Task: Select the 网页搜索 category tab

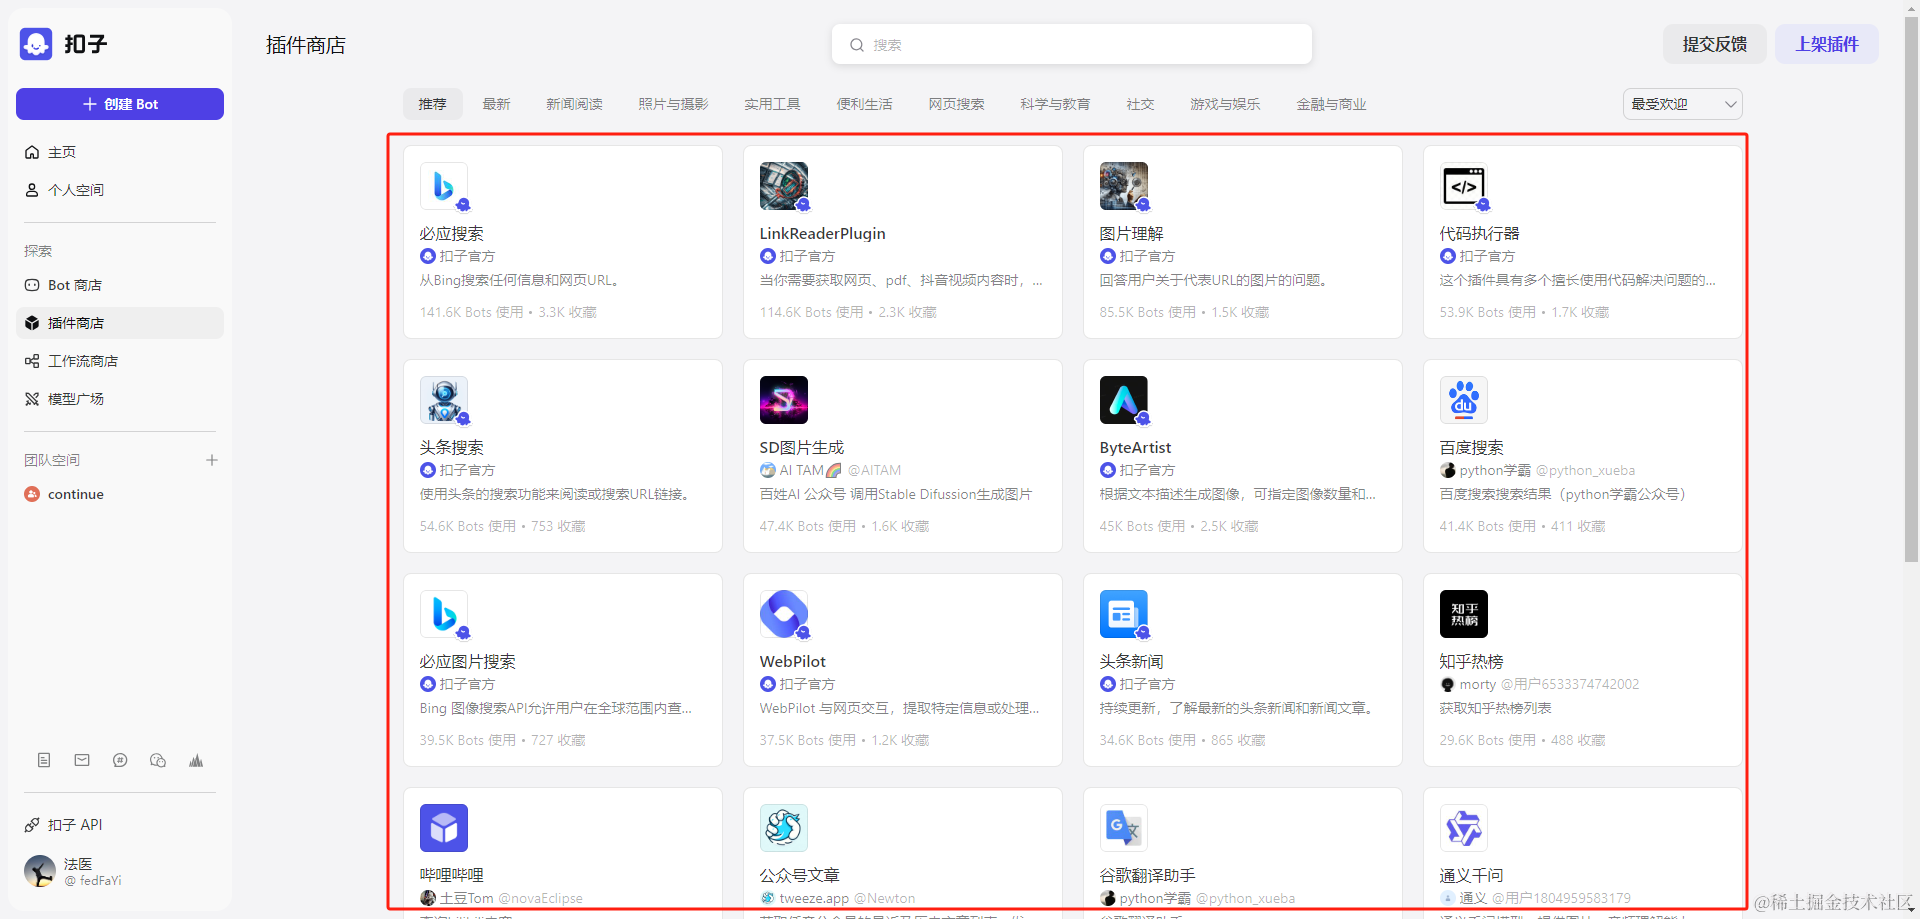Action: click(x=956, y=104)
